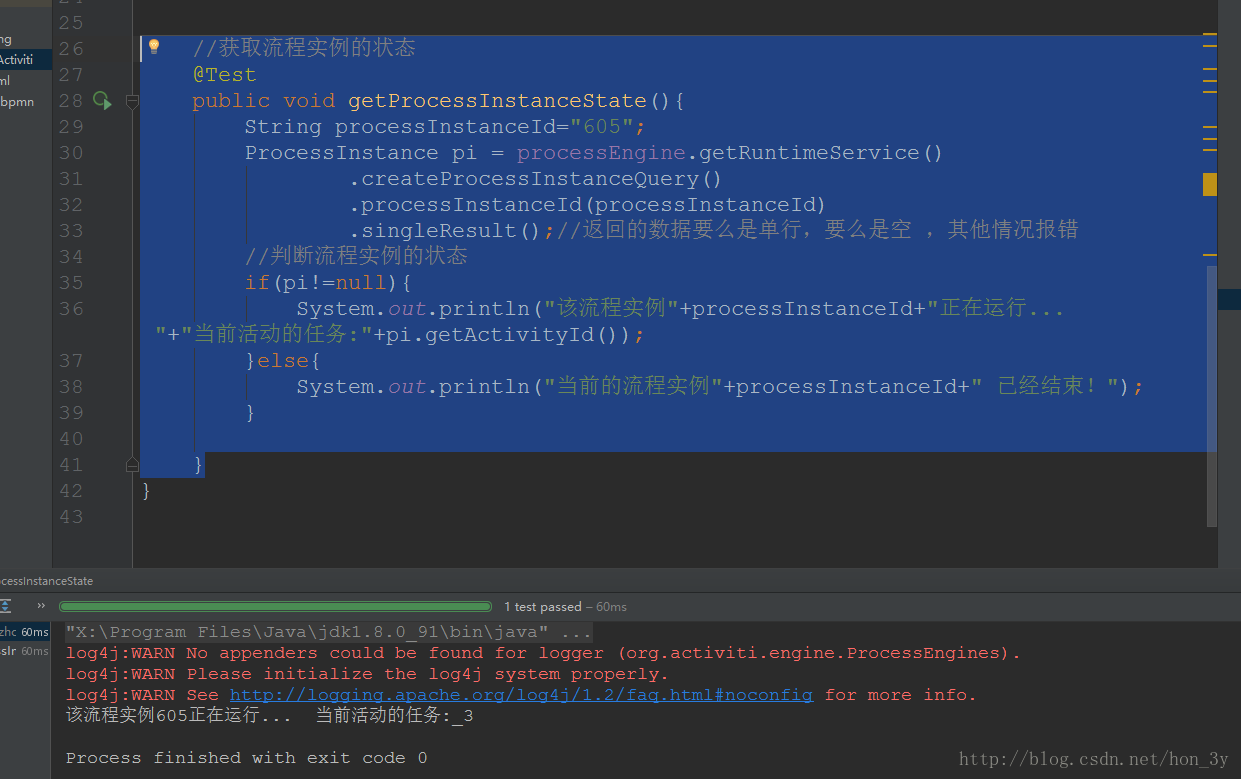Click the comment '//判断流程实例的状态' on line 34

tap(356, 257)
